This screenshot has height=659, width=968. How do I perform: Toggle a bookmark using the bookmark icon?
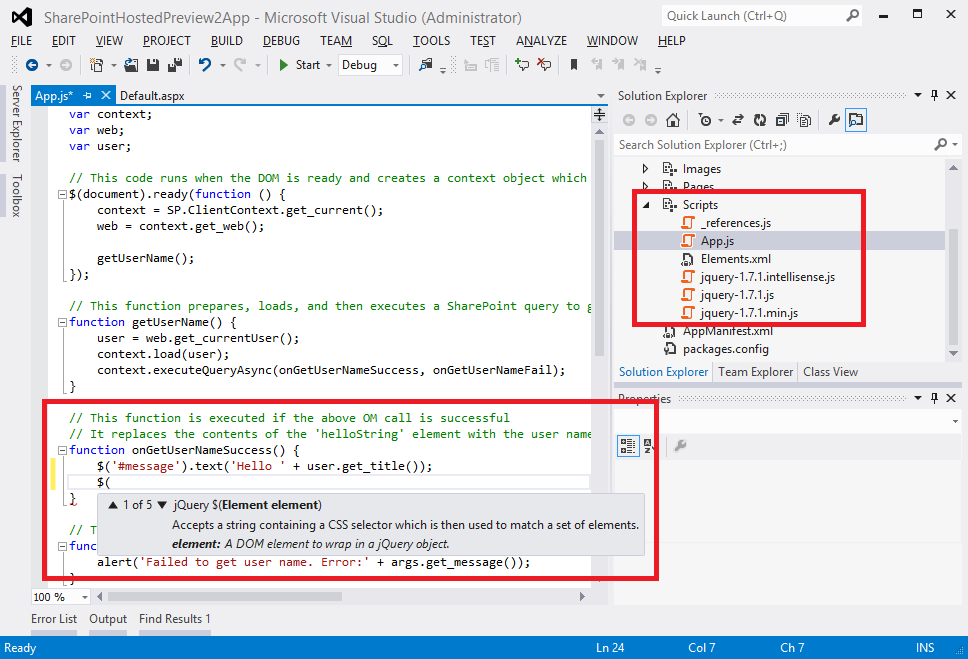tap(574, 65)
